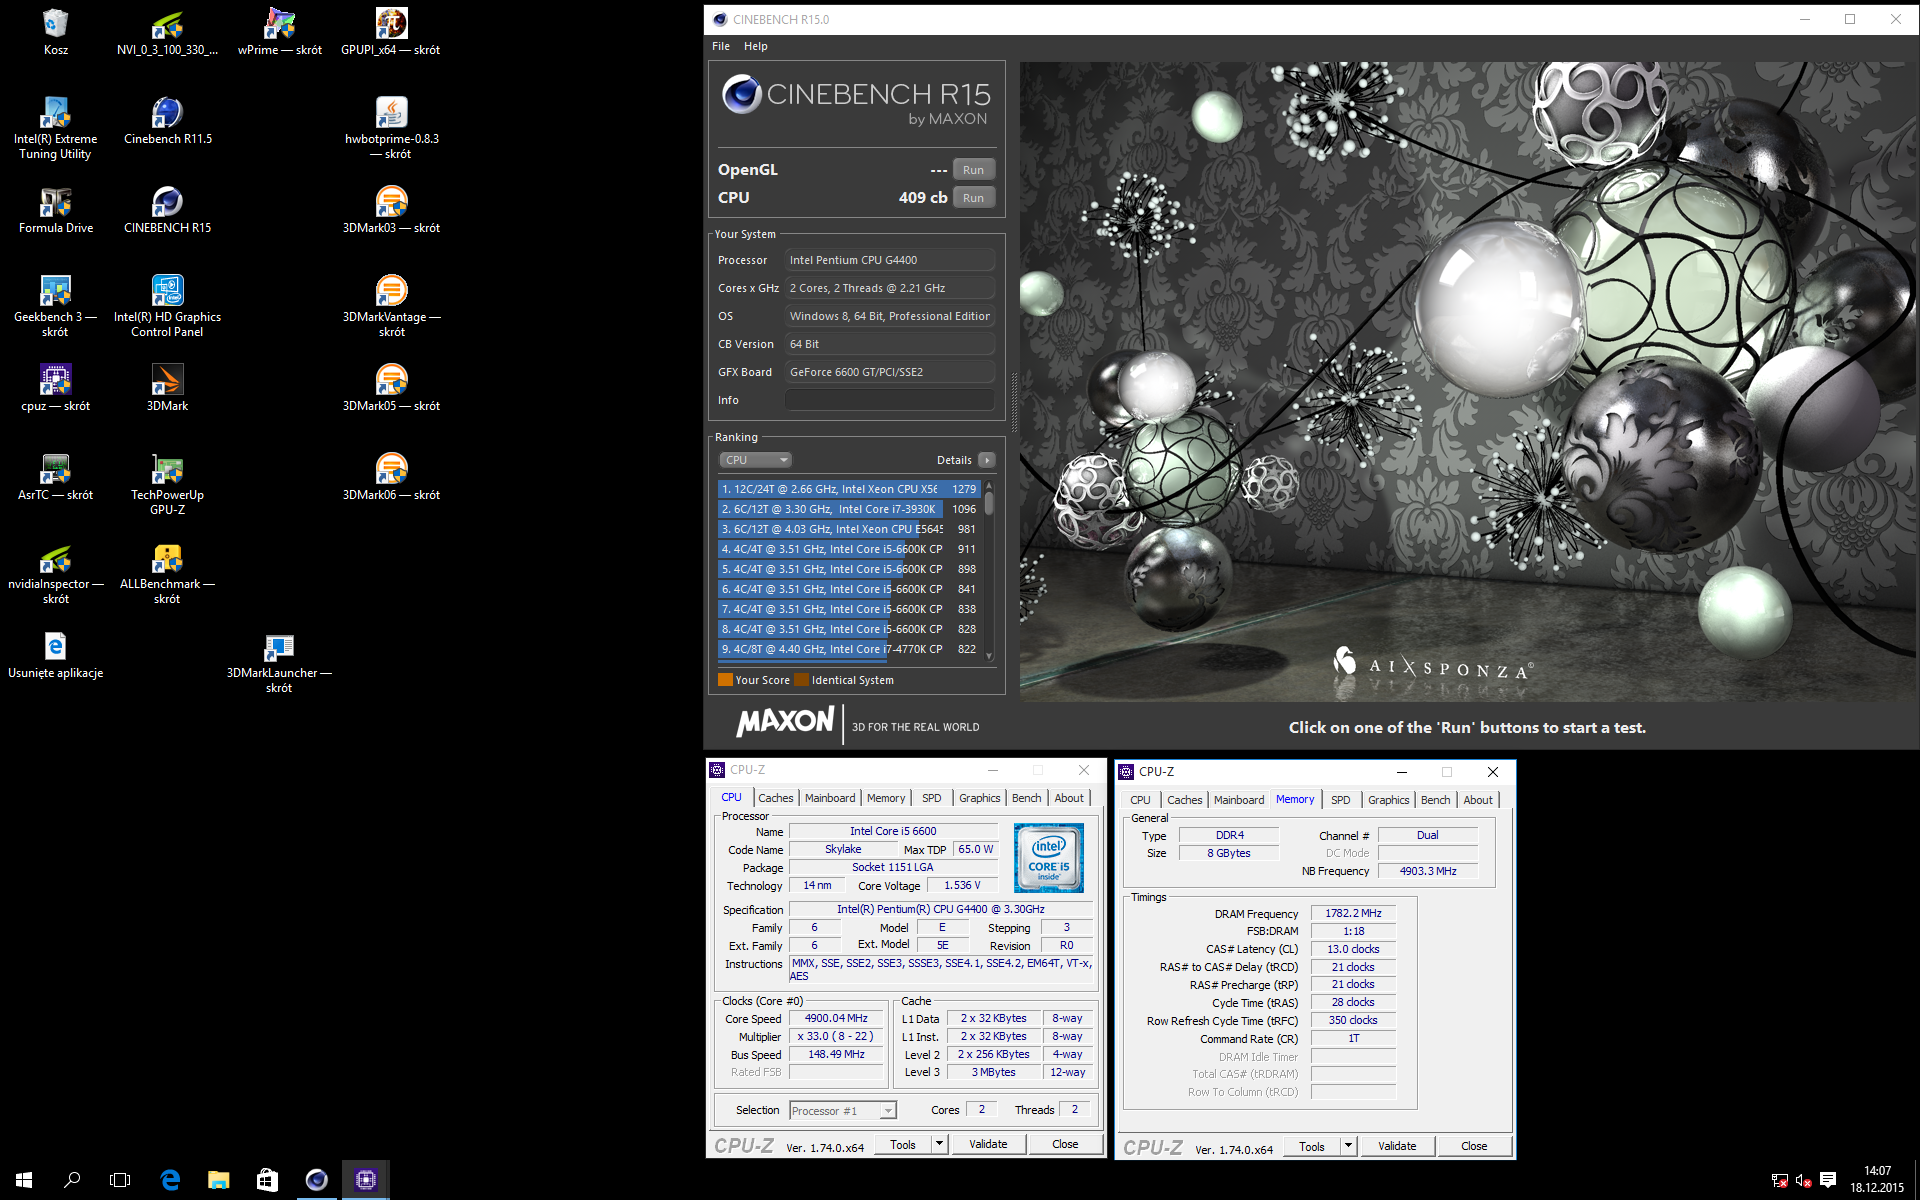The height and width of the screenshot is (1200, 1920).
Task: Open SPD tab in right CPU-Z window
Action: 1341,800
